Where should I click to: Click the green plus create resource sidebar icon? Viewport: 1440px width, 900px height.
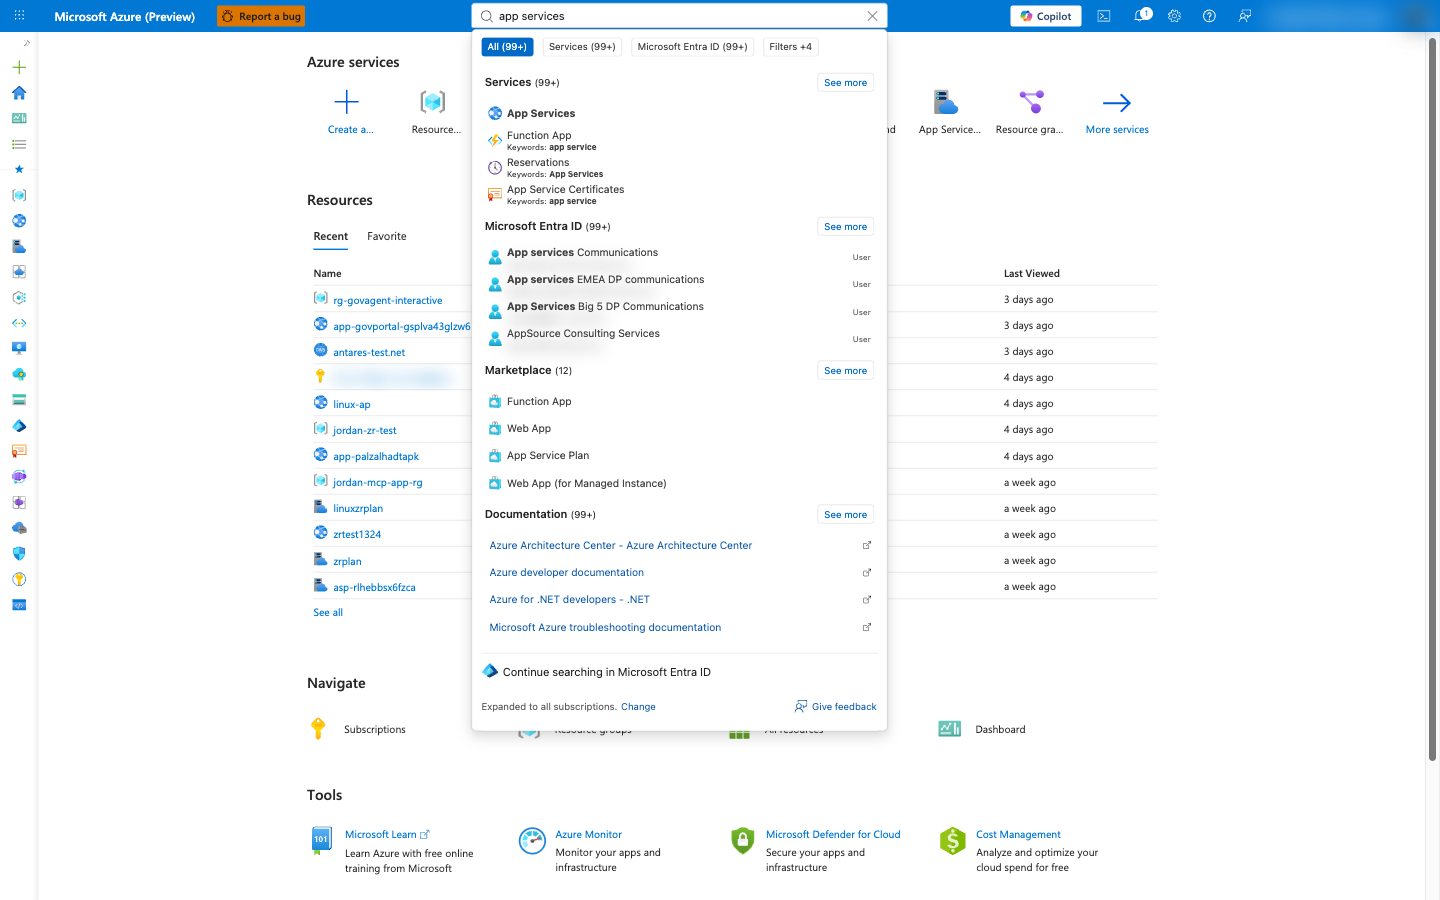(x=19, y=67)
